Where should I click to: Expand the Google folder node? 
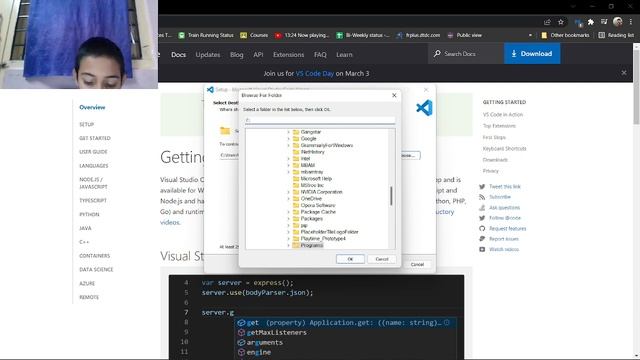pyautogui.click(x=288, y=139)
